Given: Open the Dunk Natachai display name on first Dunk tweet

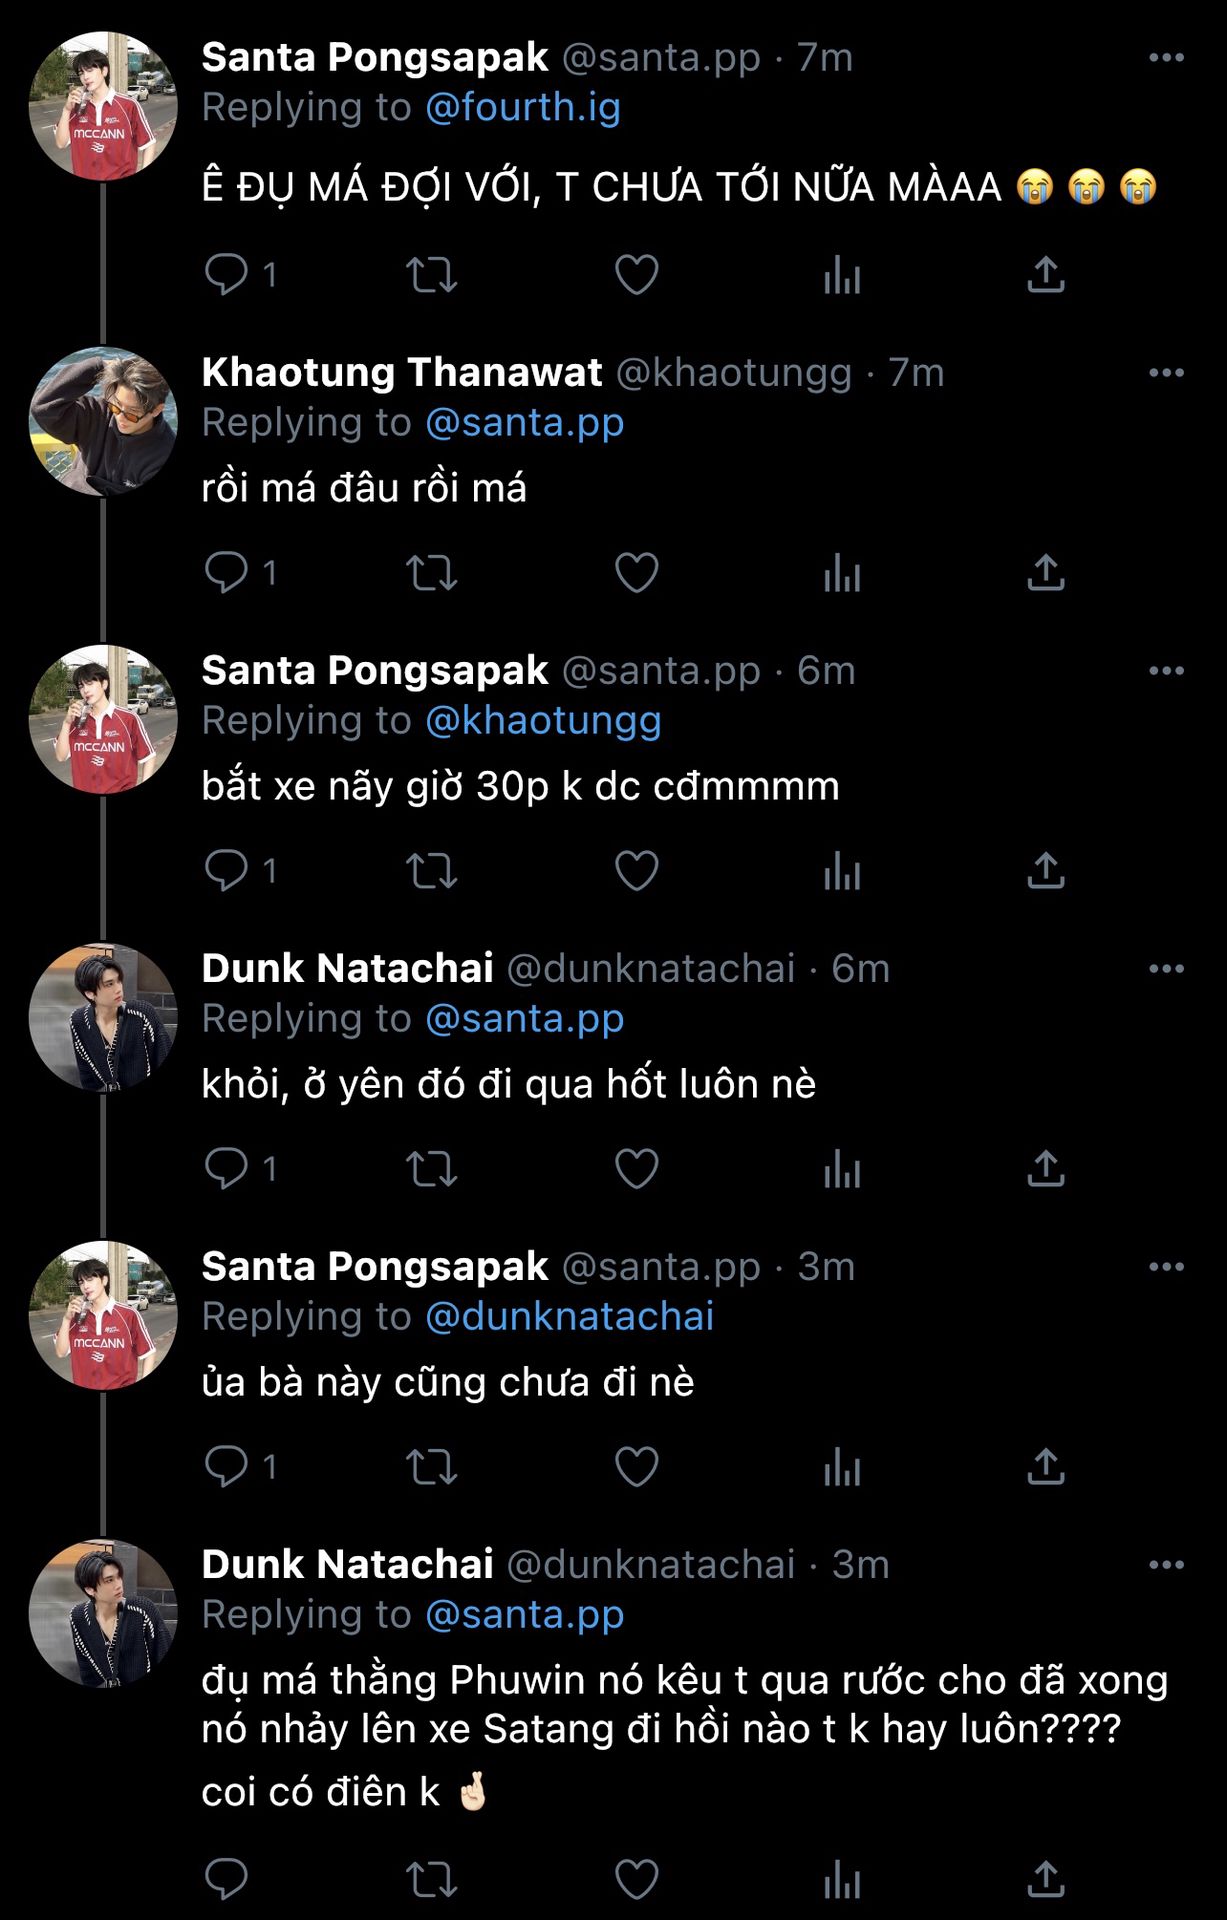Looking at the screenshot, I should pos(347,968).
